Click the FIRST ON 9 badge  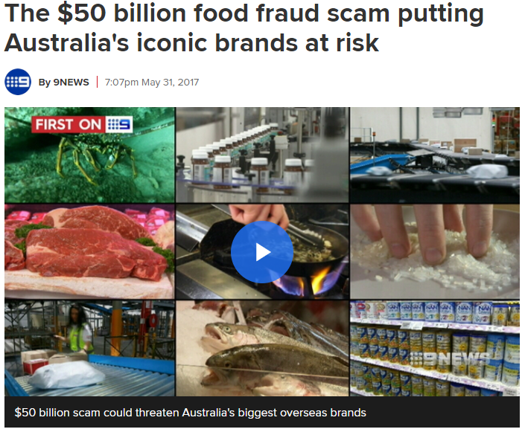tap(82, 125)
